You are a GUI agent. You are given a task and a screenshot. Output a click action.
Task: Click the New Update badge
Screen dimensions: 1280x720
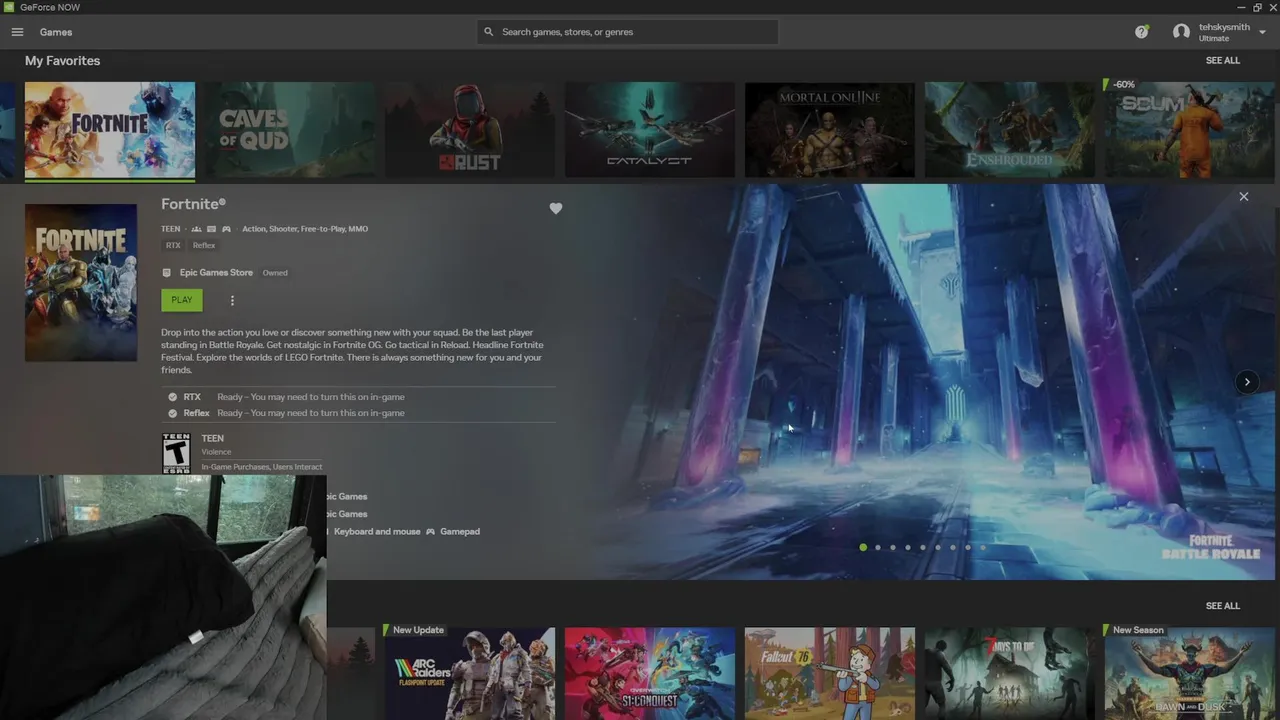point(416,630)
